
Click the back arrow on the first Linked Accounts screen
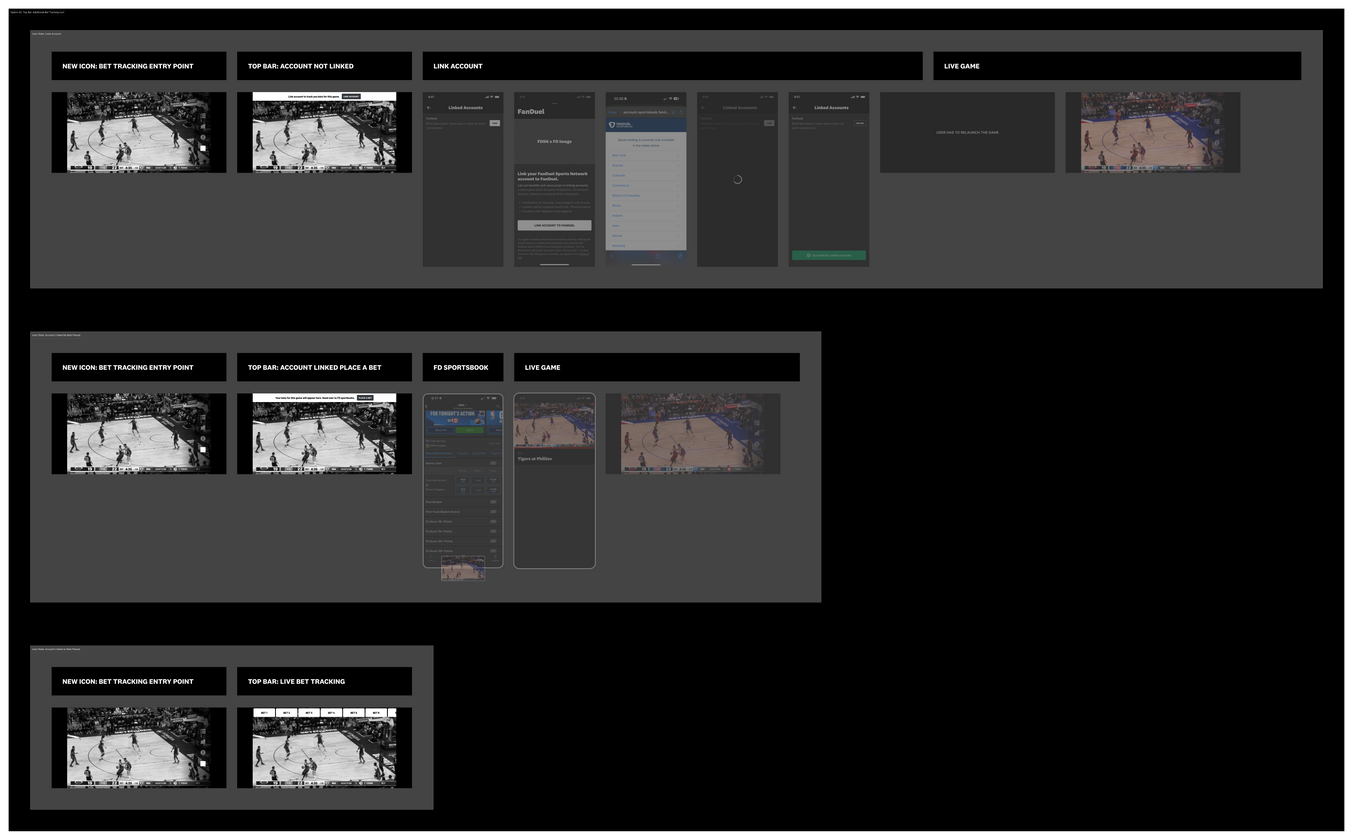point(428,107)
